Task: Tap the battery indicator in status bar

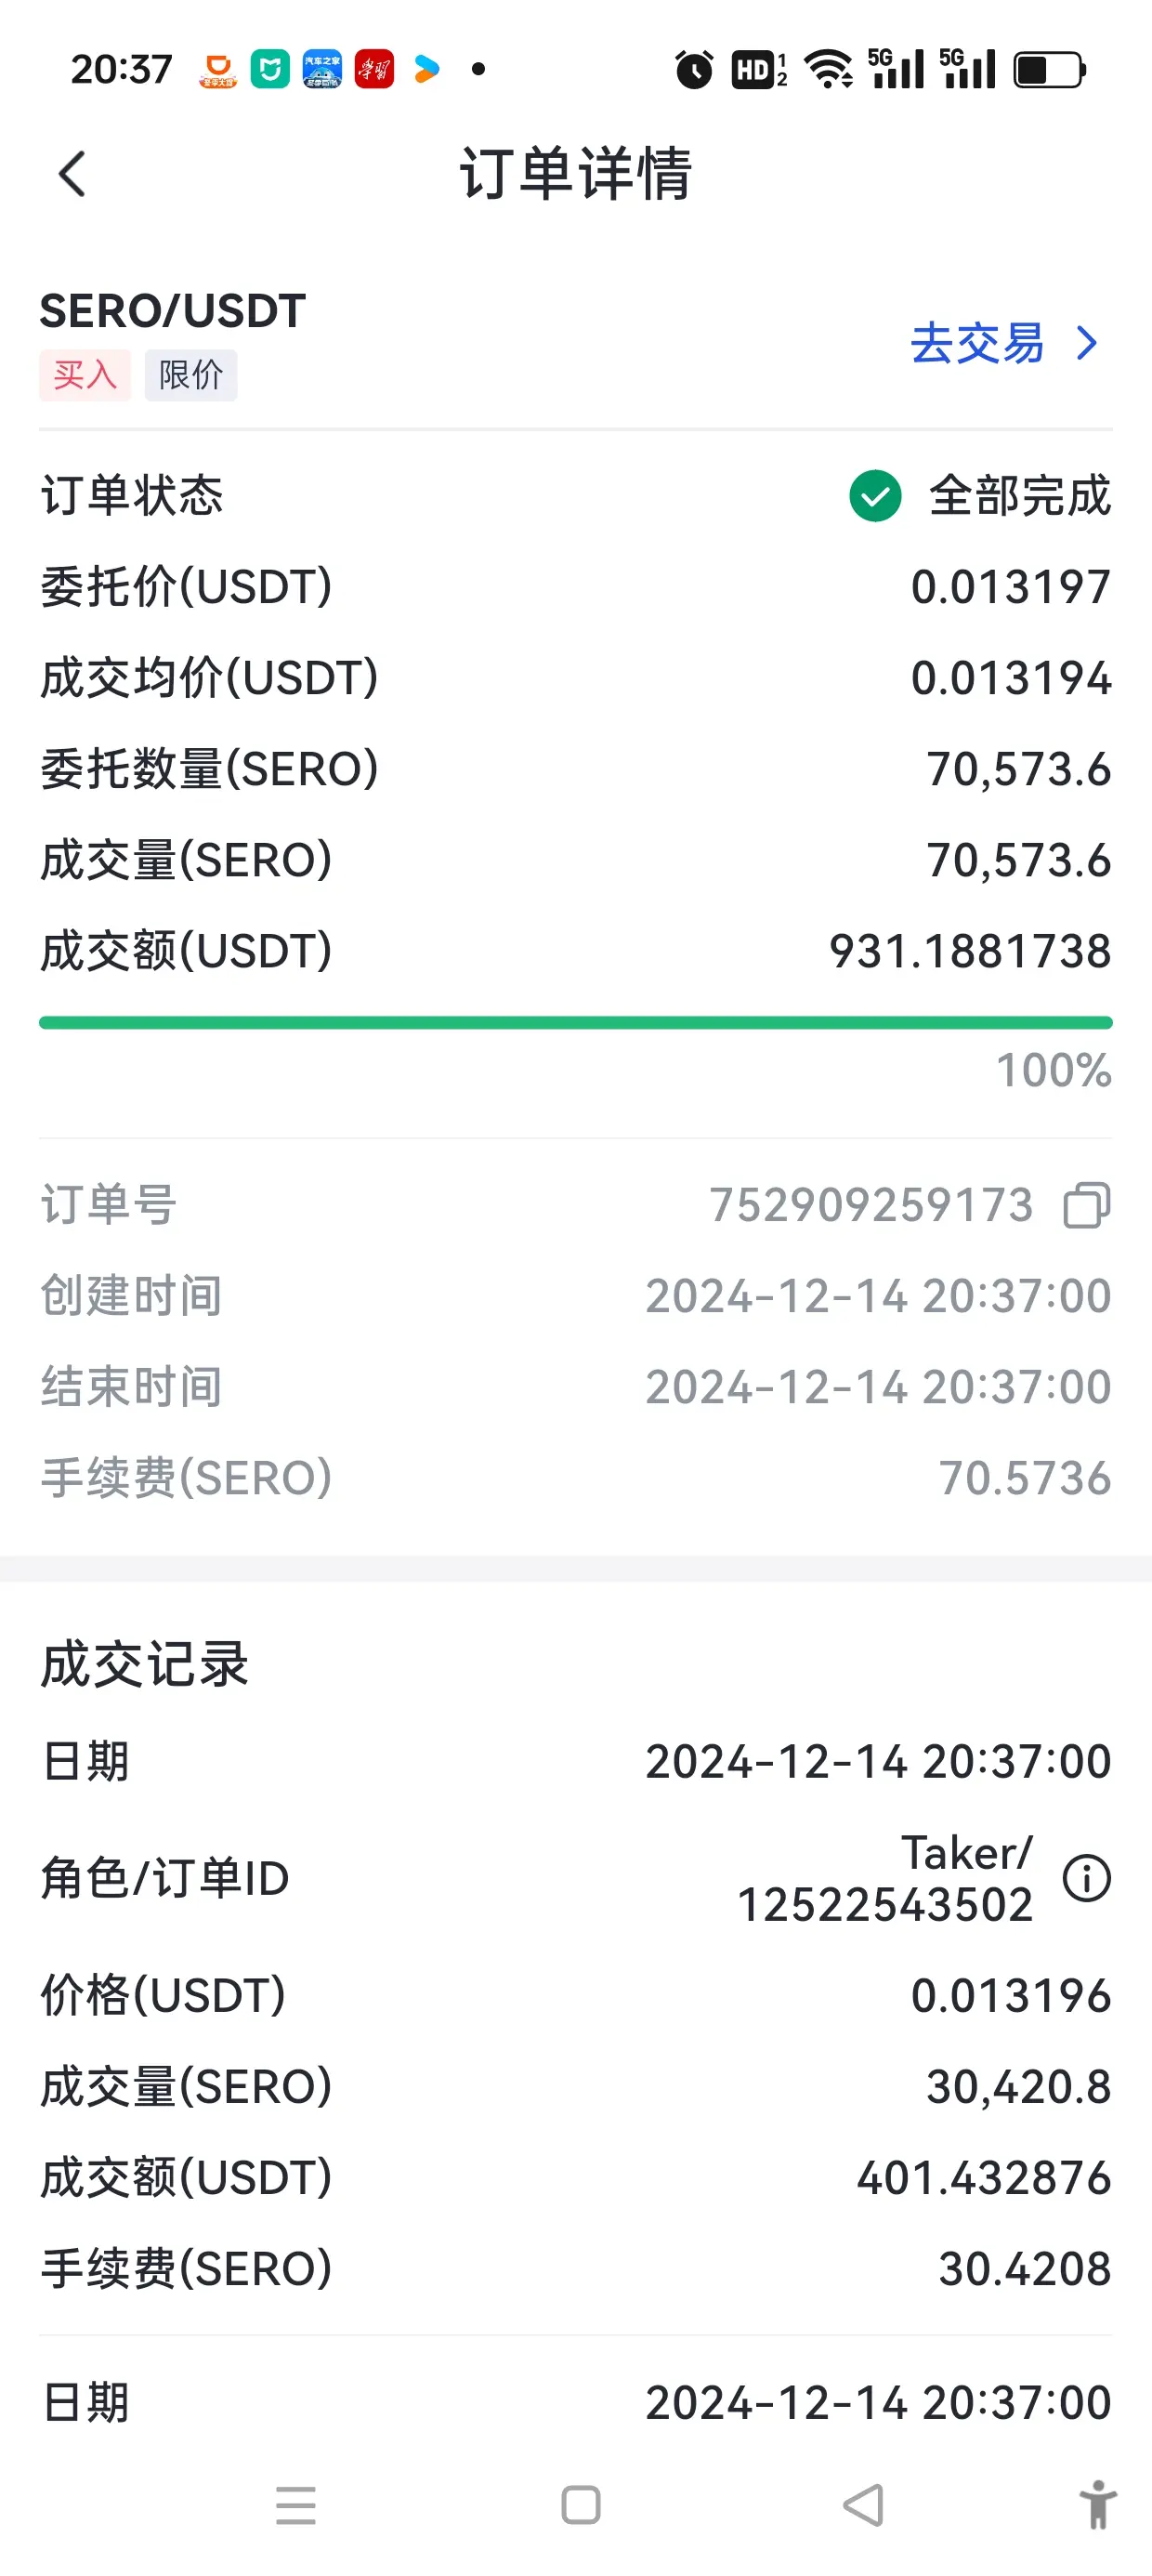Action: [x=1050, y=69]
